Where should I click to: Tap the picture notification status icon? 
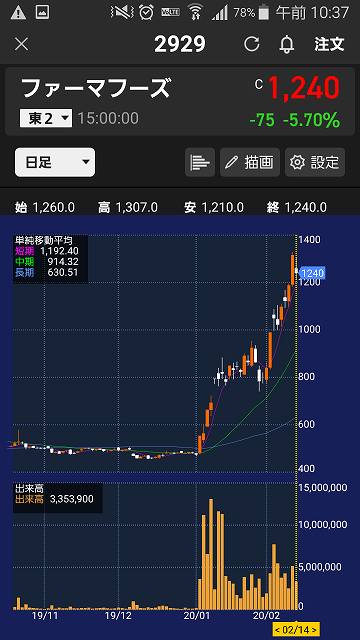pos(42,12)
